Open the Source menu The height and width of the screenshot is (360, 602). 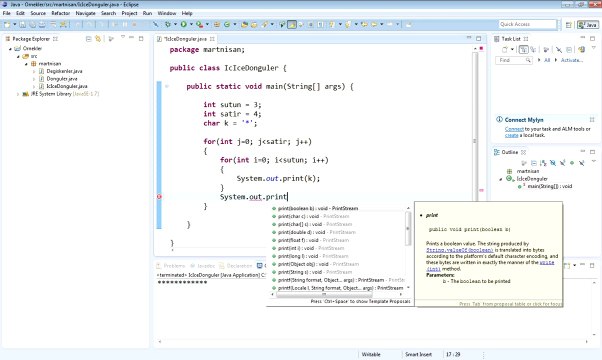click(38, 13)
